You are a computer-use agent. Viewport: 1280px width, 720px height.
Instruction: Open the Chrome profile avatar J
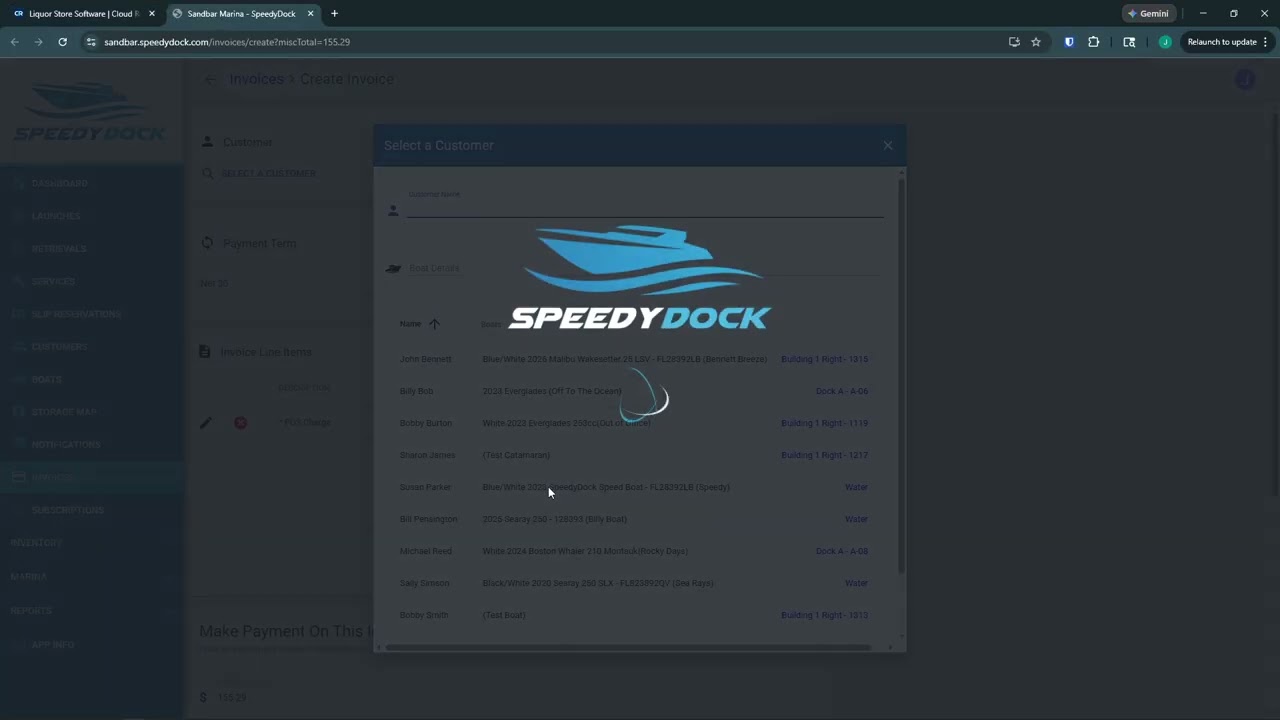click(1165, 42)
